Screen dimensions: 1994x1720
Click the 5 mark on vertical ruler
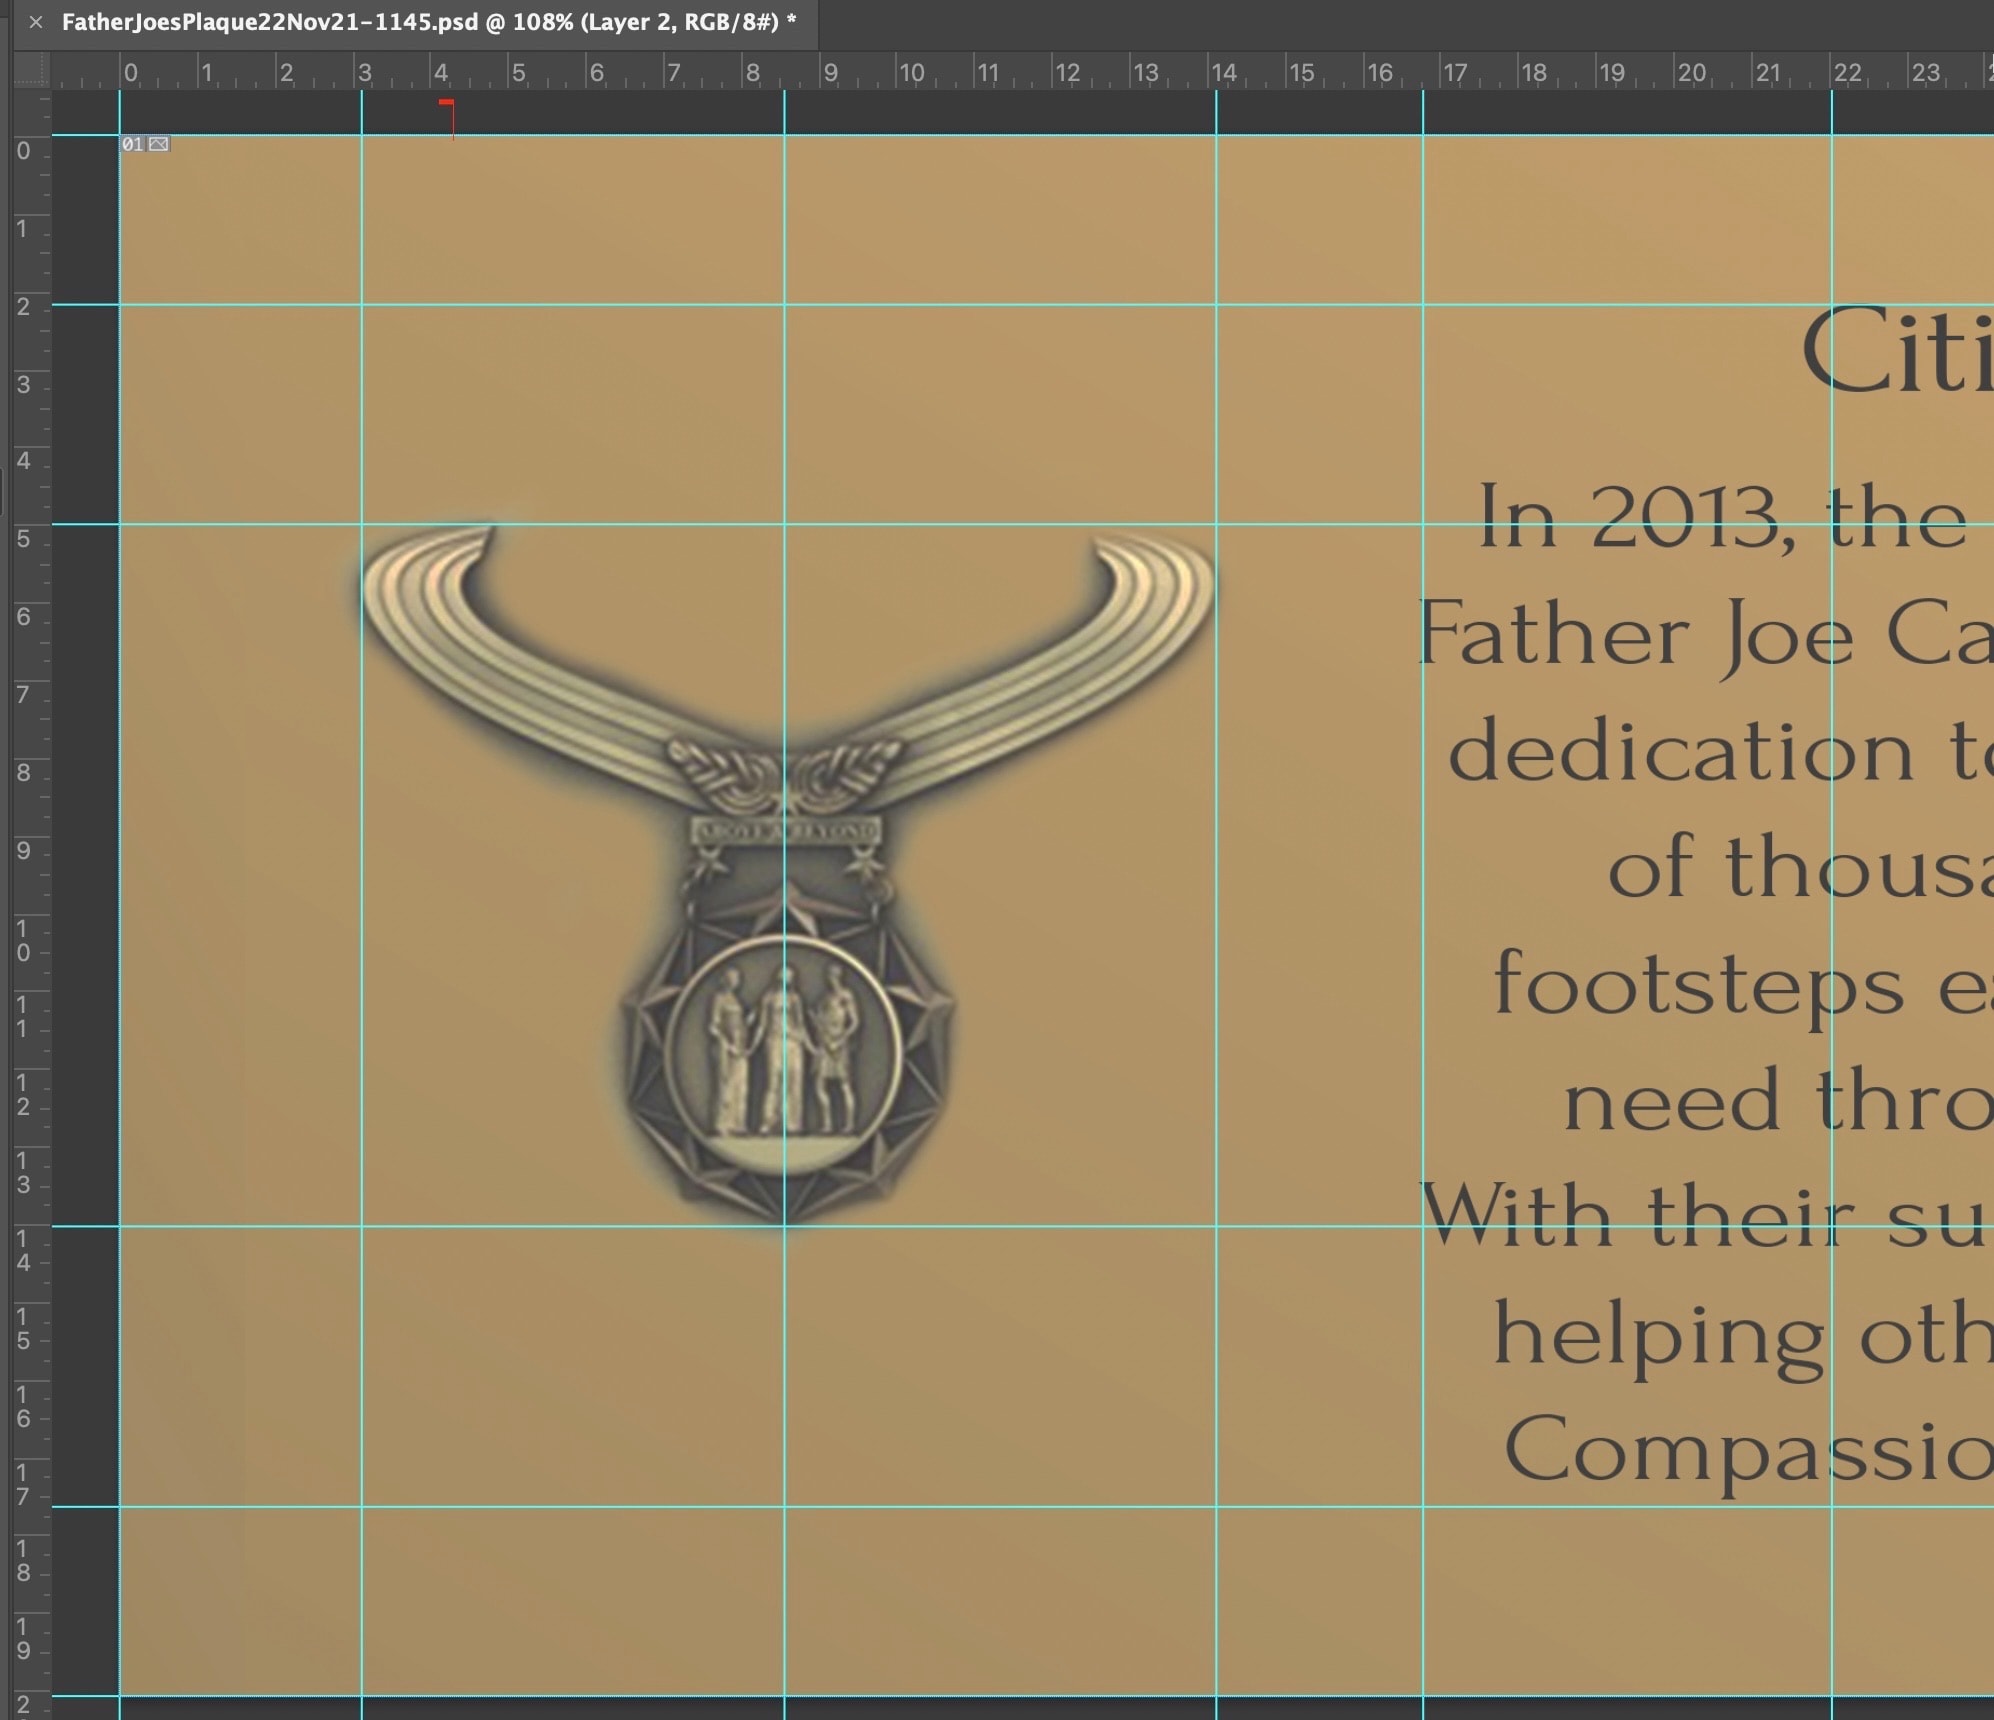click(23, 539)
